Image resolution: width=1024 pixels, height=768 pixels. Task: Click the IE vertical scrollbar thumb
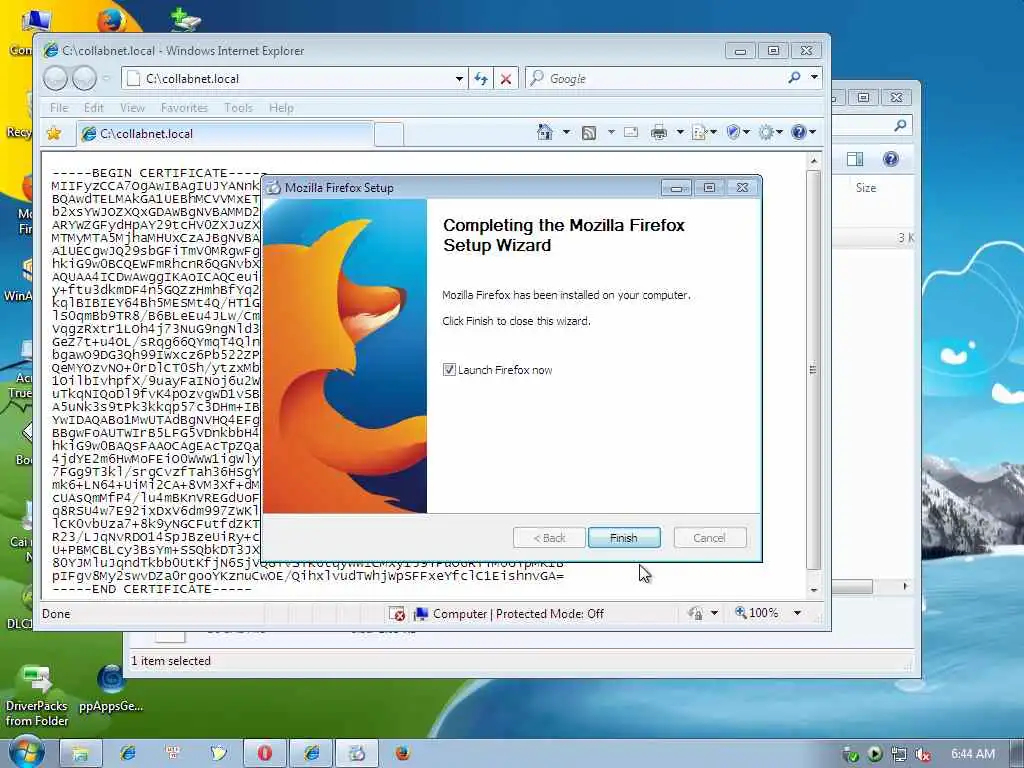814,370
